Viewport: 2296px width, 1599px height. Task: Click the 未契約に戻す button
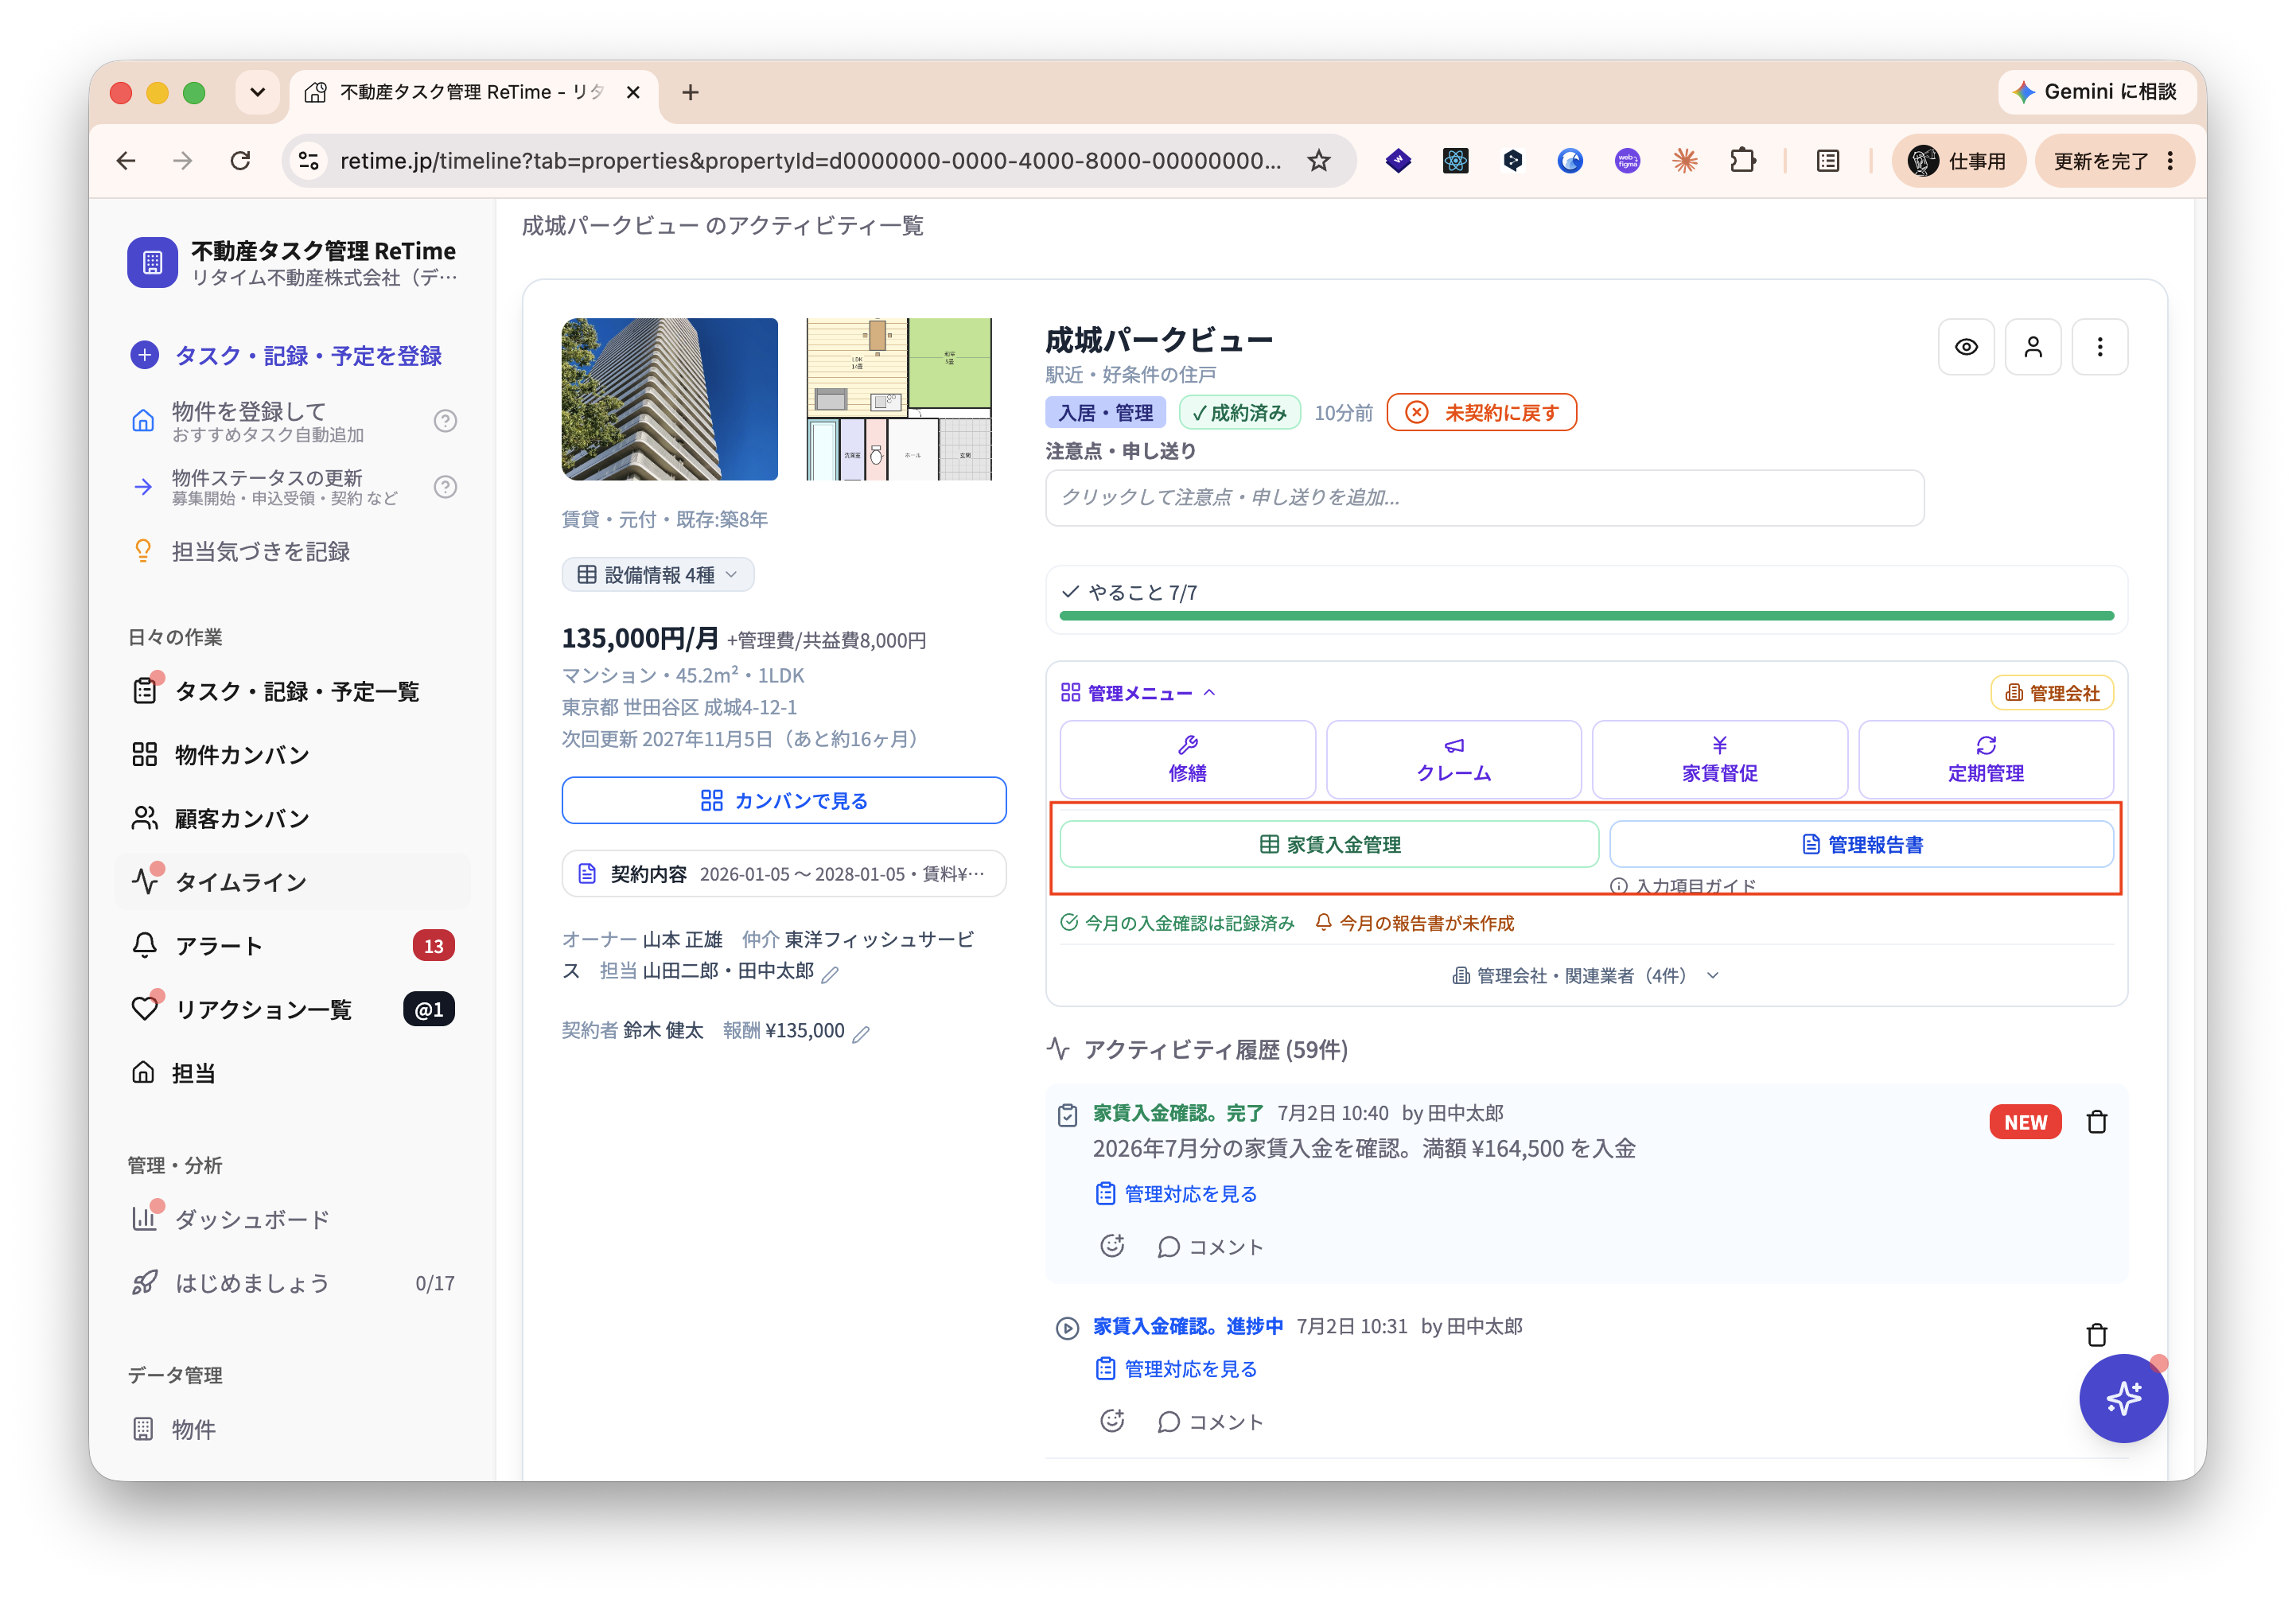[x=1481, y=413]
